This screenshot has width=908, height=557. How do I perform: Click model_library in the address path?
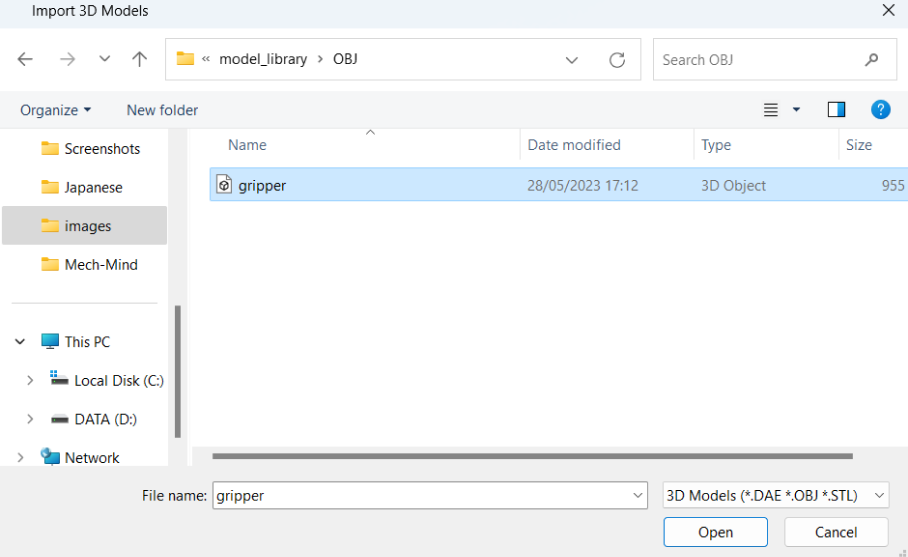tap(263, 59)
